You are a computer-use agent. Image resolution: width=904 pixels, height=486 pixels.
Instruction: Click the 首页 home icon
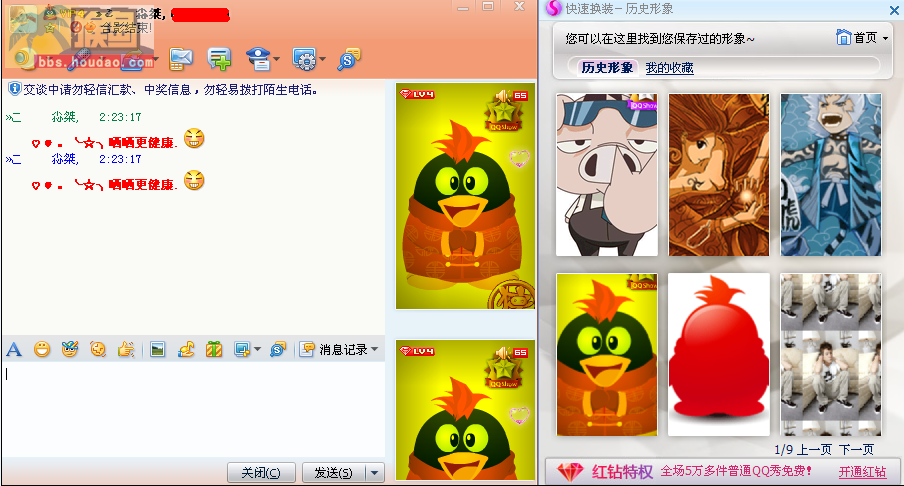click(843, 38)
